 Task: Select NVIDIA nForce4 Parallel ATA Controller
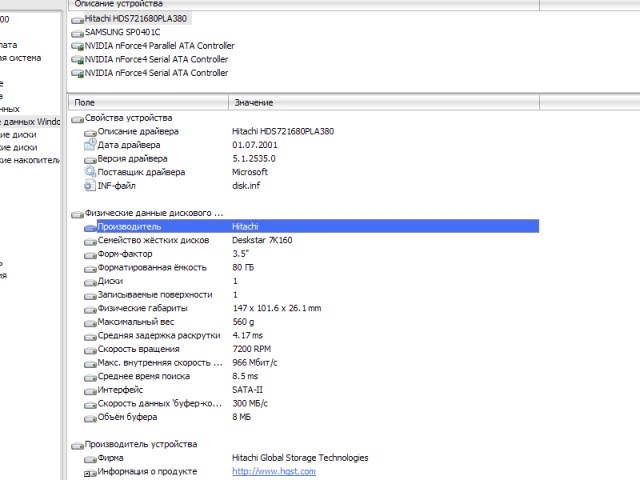160,46
